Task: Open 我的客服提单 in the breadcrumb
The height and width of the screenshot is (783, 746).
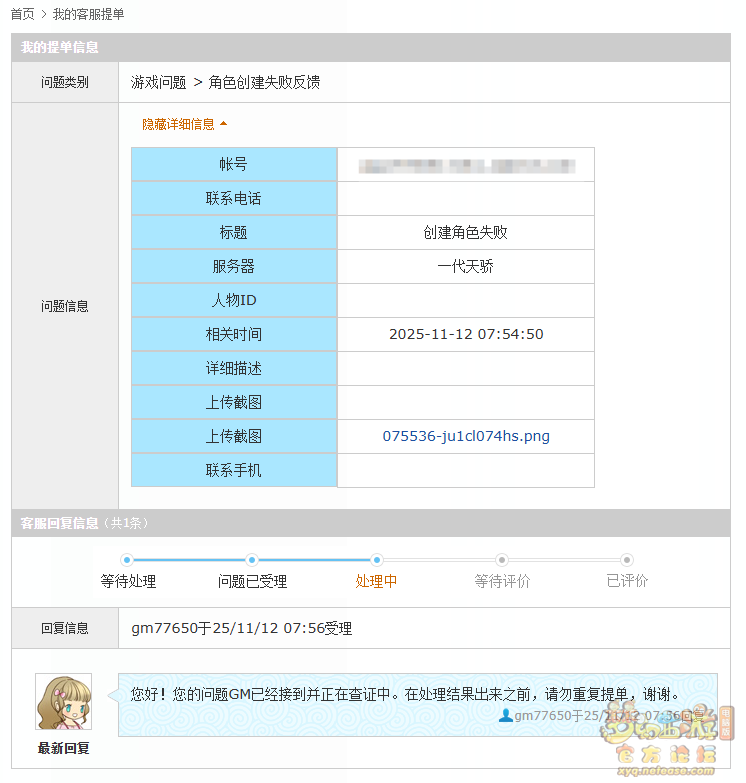Action: tap(88, 14)
